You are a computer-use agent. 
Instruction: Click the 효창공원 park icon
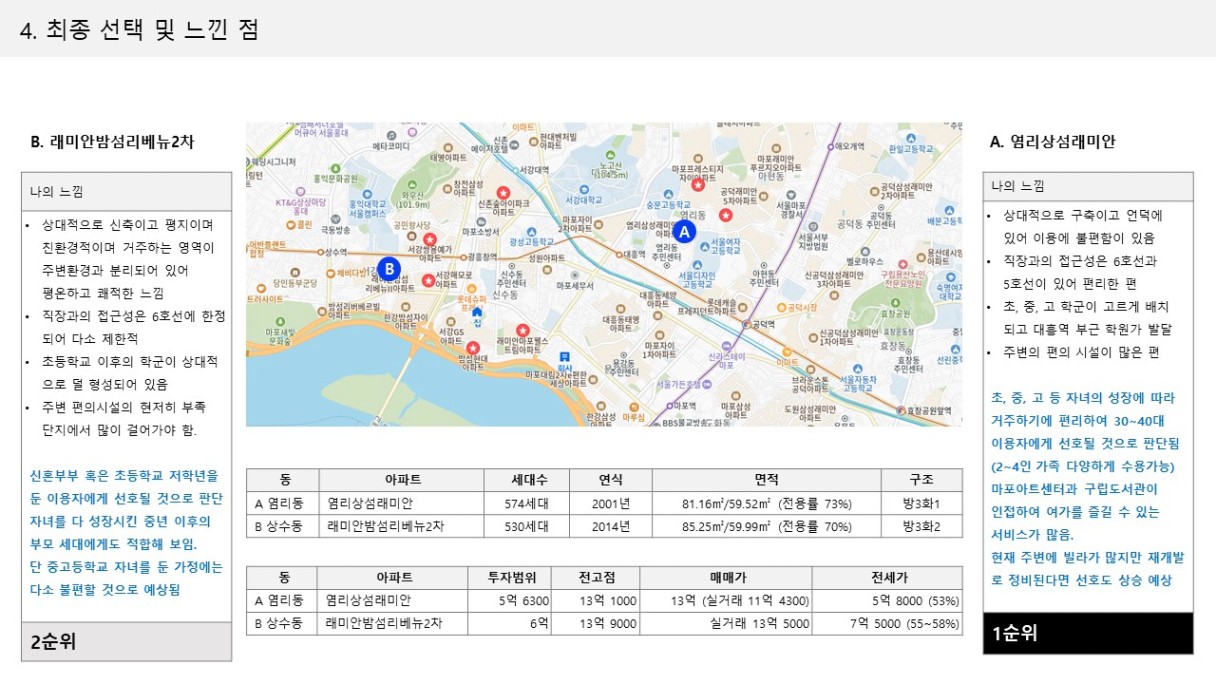[895, 302]
